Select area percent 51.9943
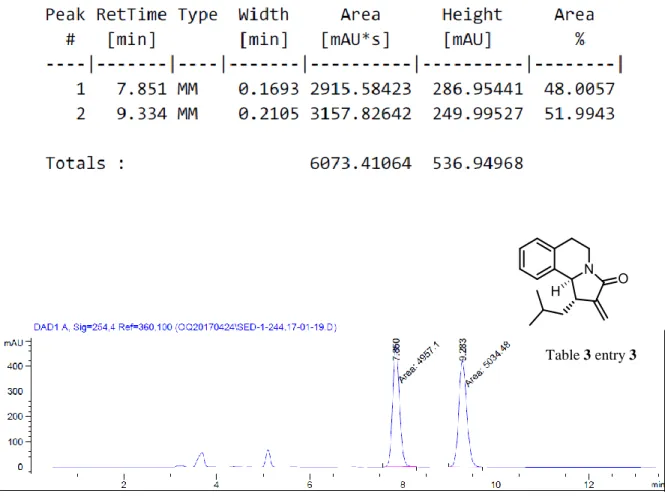The width and height of the screenshot is (665, 503). pyautogui.click(x=579, y=114)
